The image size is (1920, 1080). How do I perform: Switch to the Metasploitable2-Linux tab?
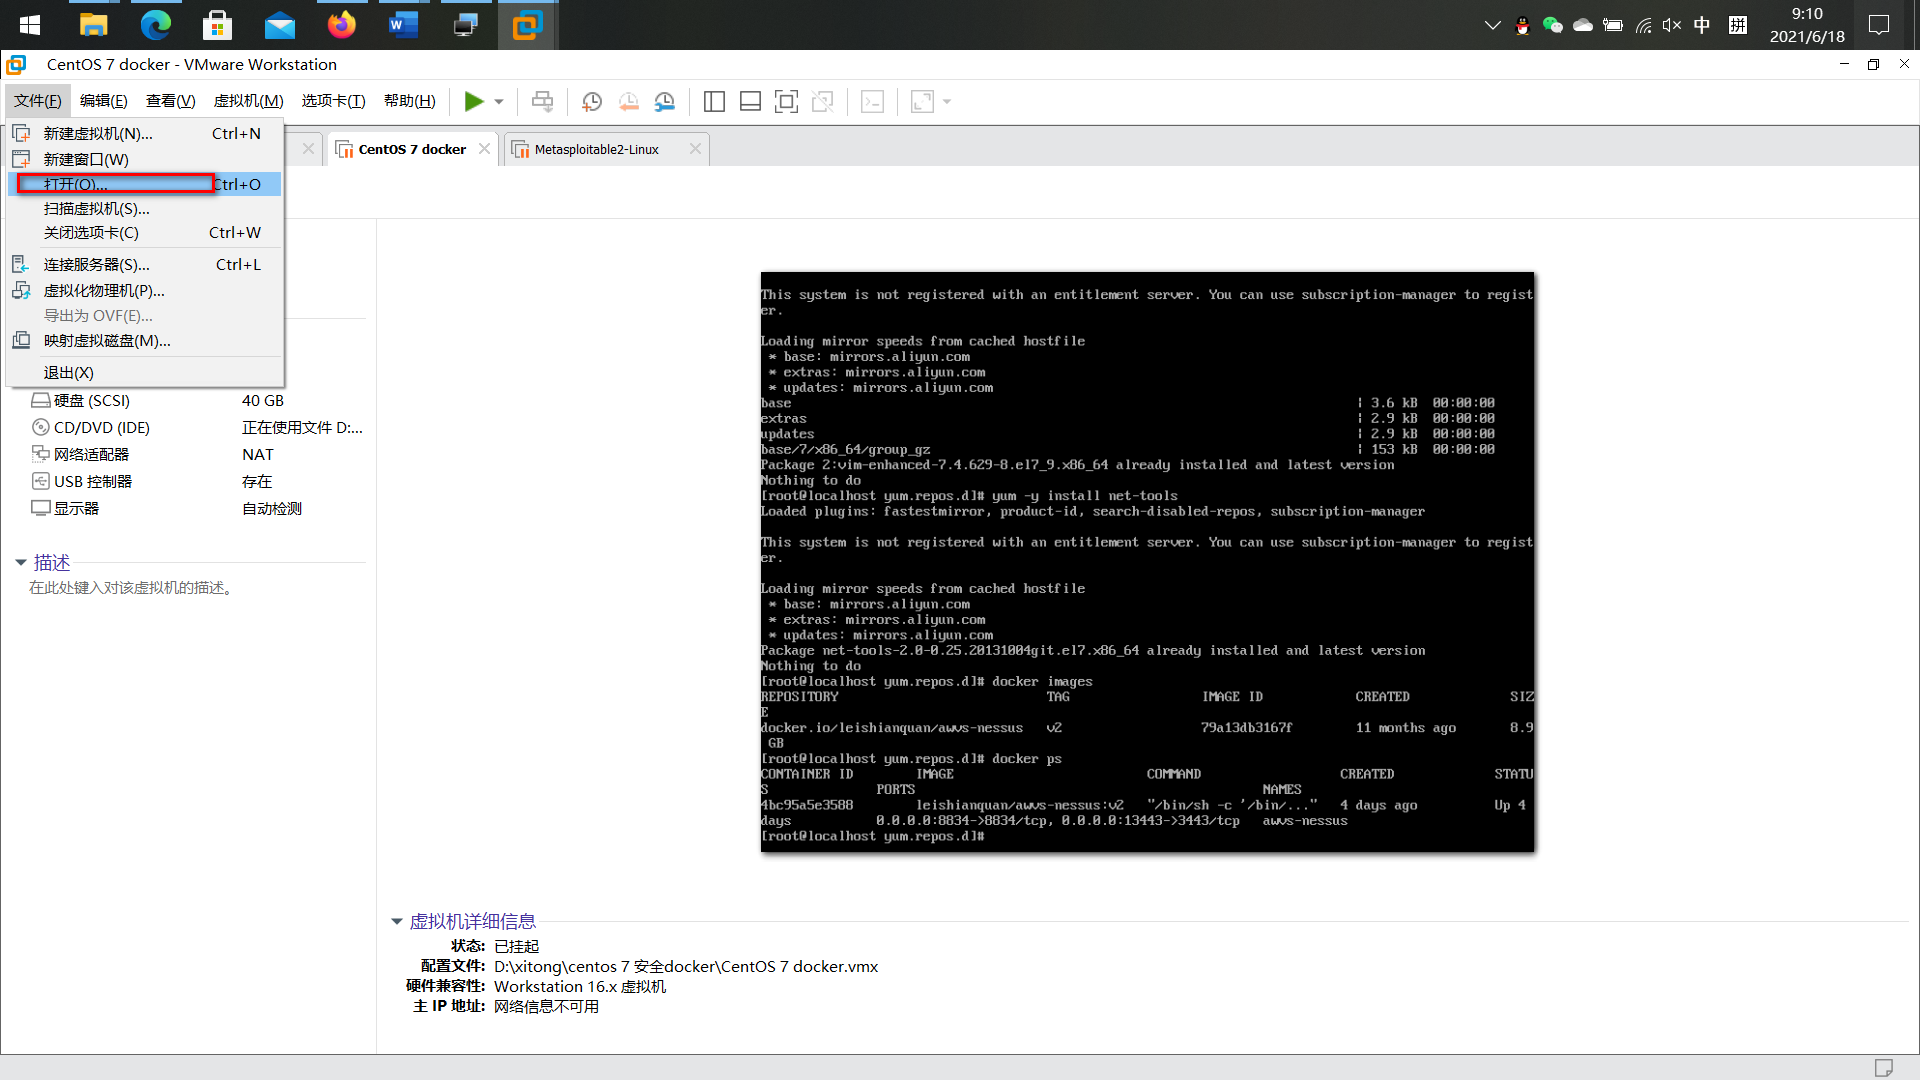click(596, 149)
